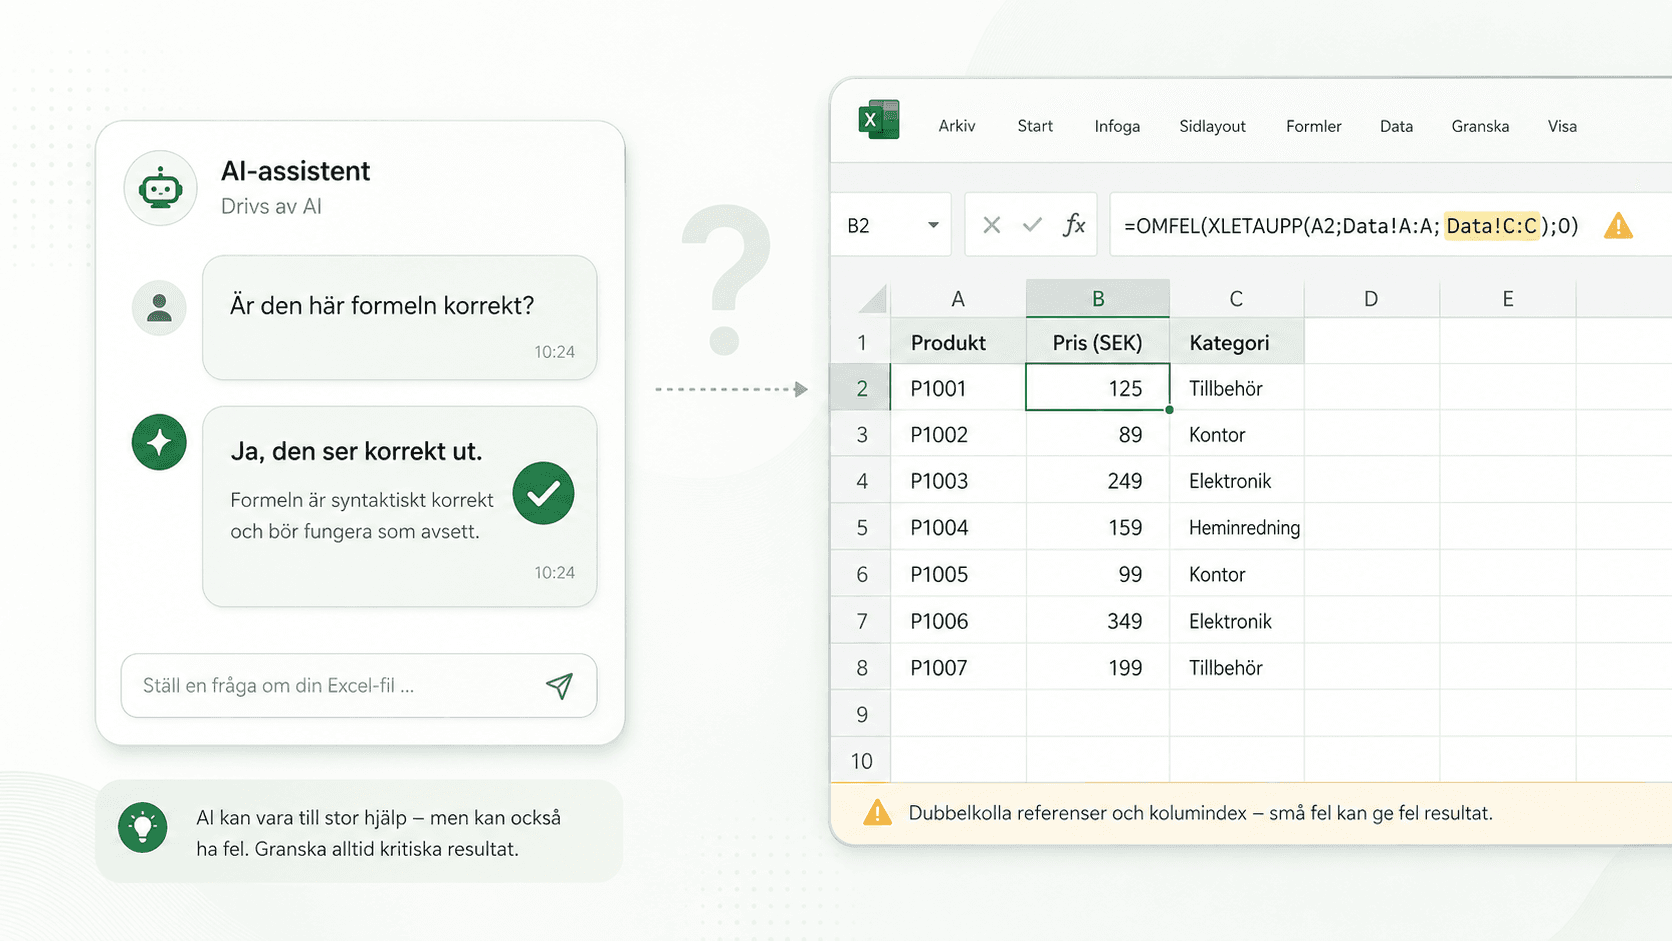
Task: Open the Arkiv menu
Action: pos(957,126)
